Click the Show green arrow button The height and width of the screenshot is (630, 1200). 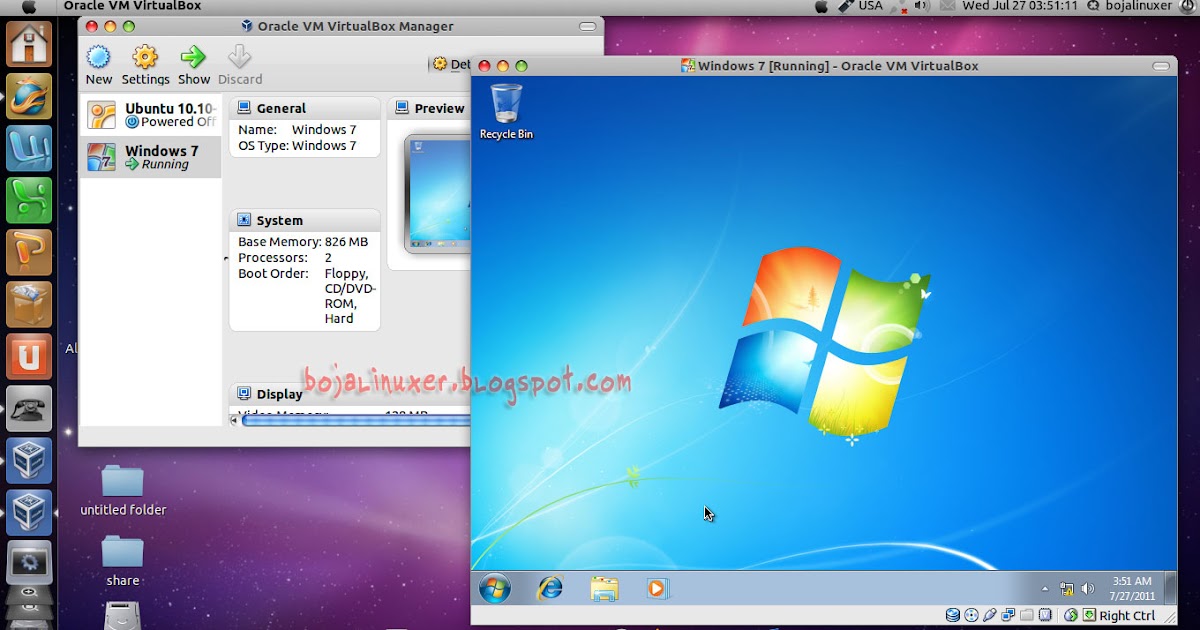point(194,65)
